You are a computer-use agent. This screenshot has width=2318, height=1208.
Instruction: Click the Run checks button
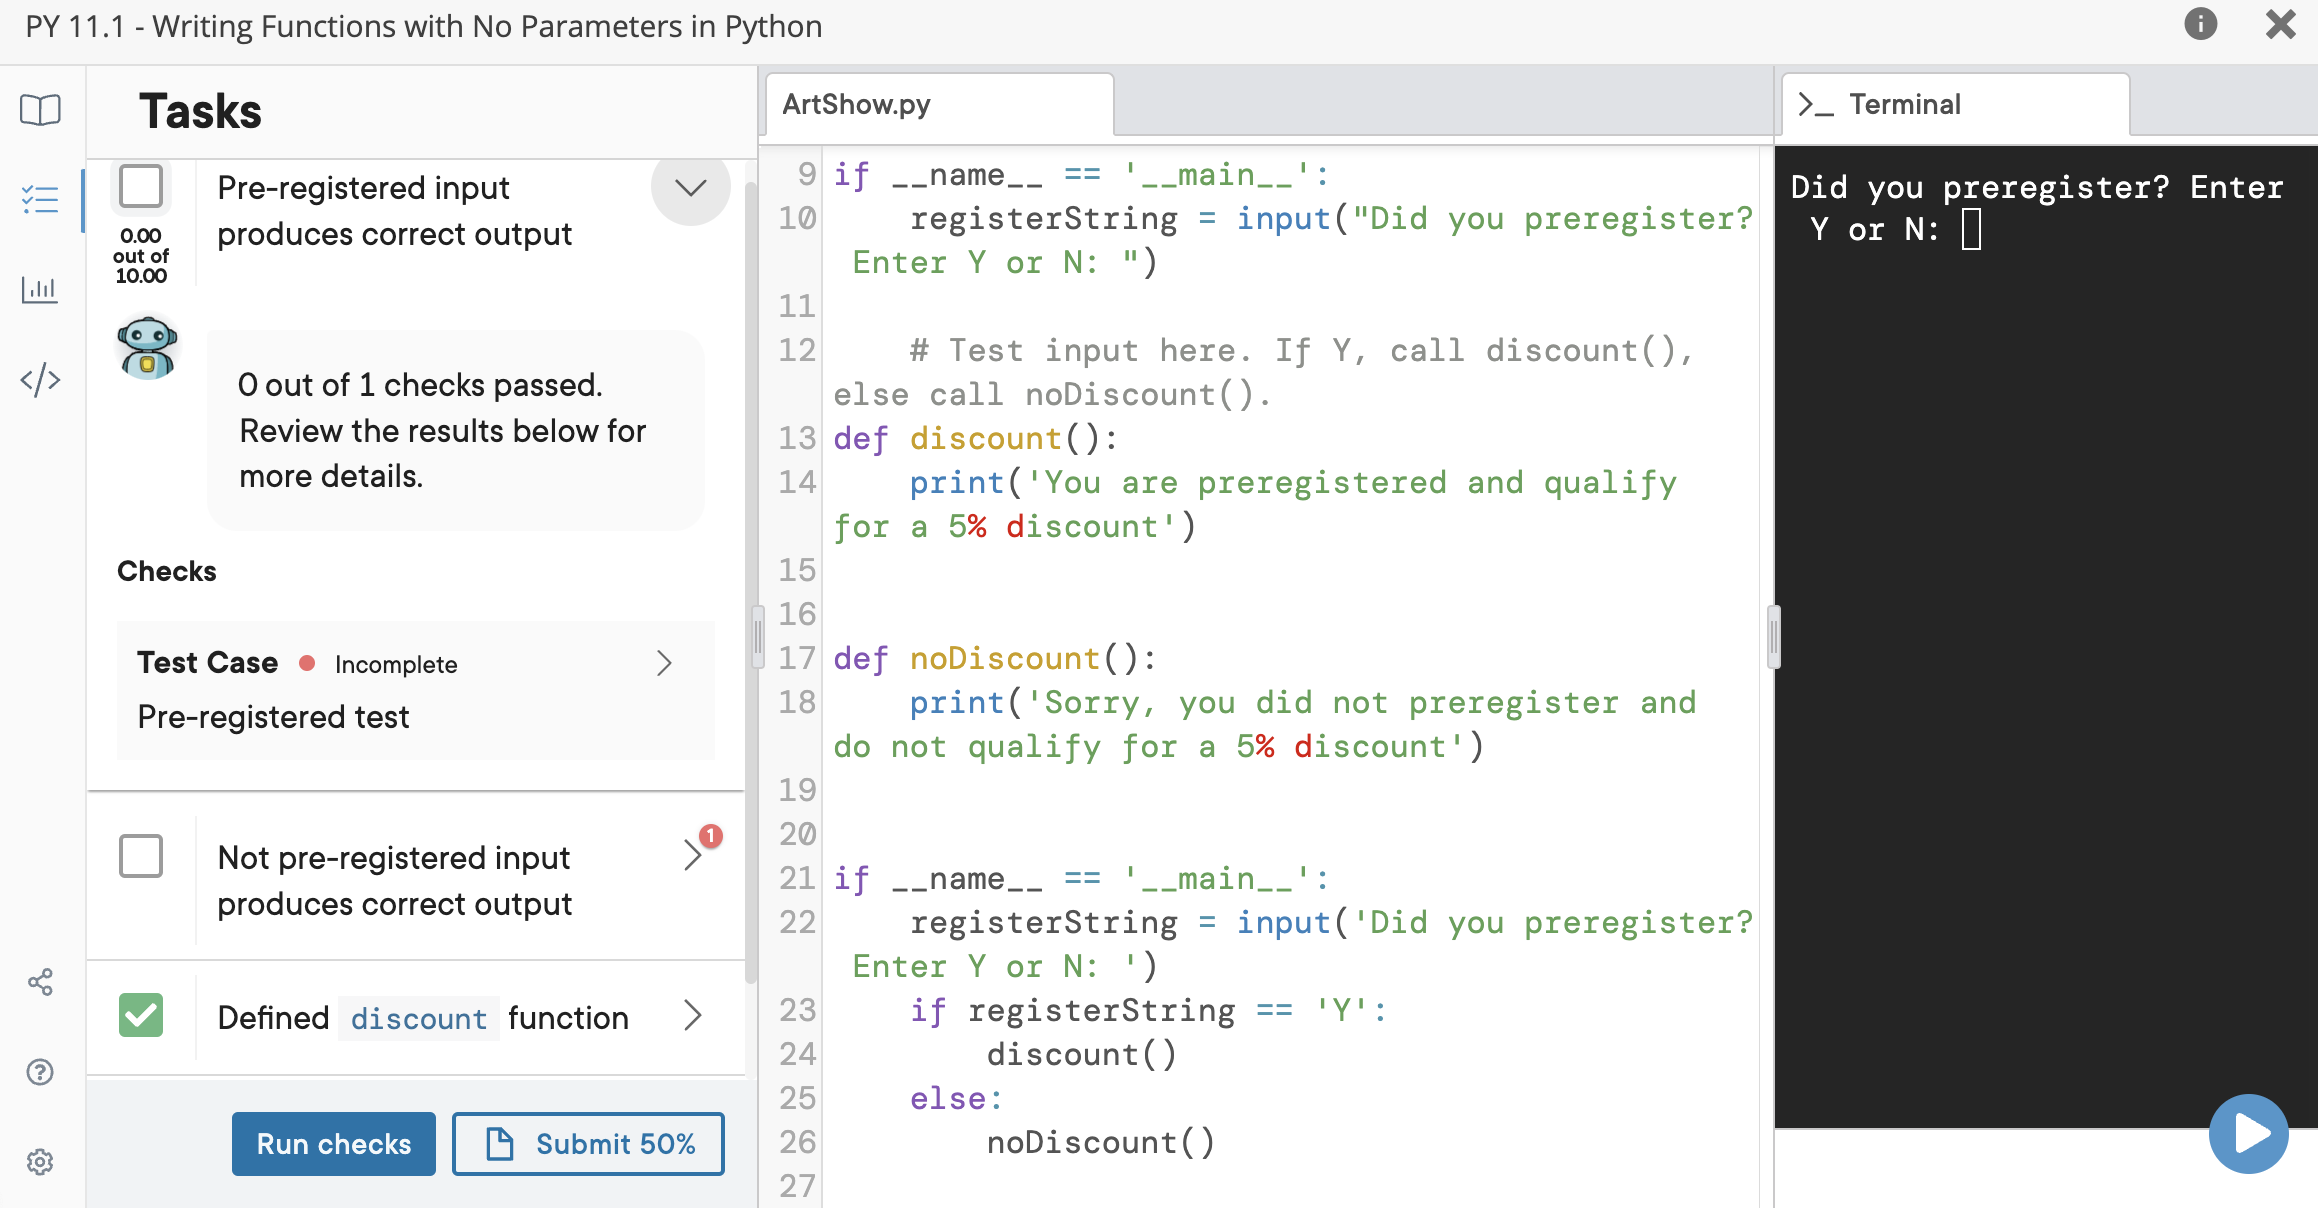pyautogui.click(x=333, y=1143)
